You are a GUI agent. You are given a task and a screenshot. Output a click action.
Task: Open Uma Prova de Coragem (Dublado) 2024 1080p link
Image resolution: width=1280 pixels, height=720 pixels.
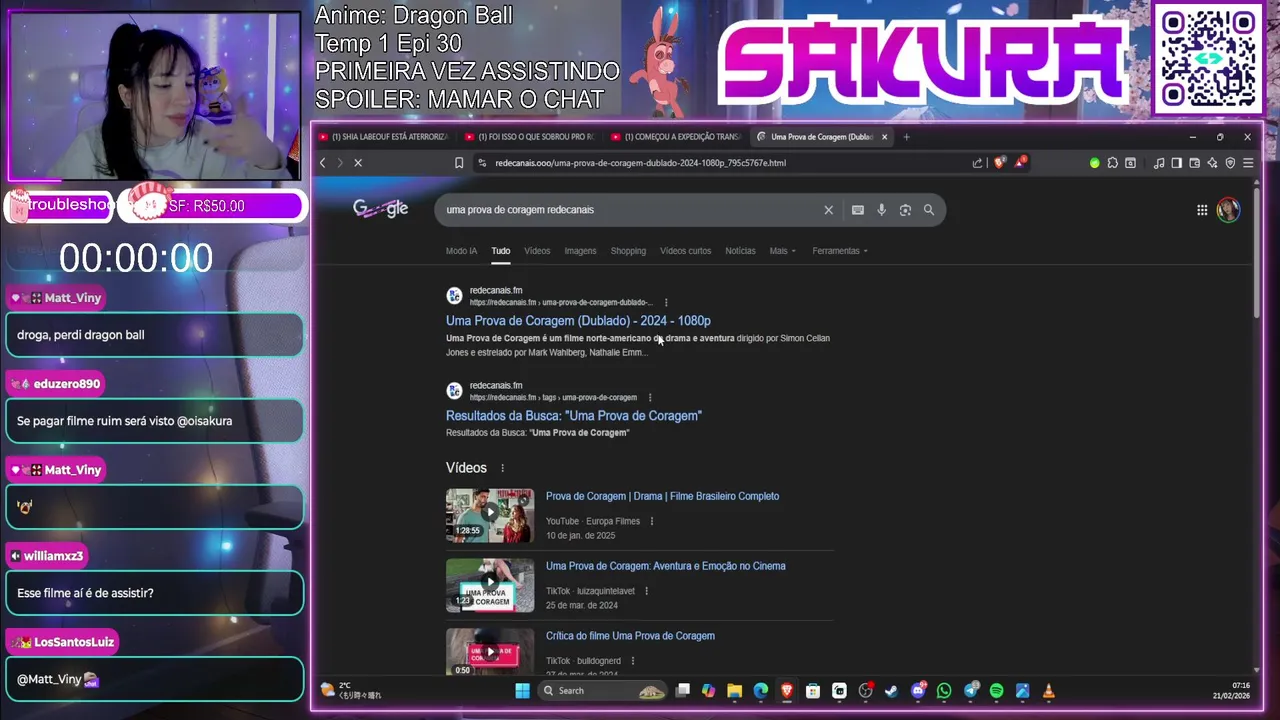pos(578,321)
